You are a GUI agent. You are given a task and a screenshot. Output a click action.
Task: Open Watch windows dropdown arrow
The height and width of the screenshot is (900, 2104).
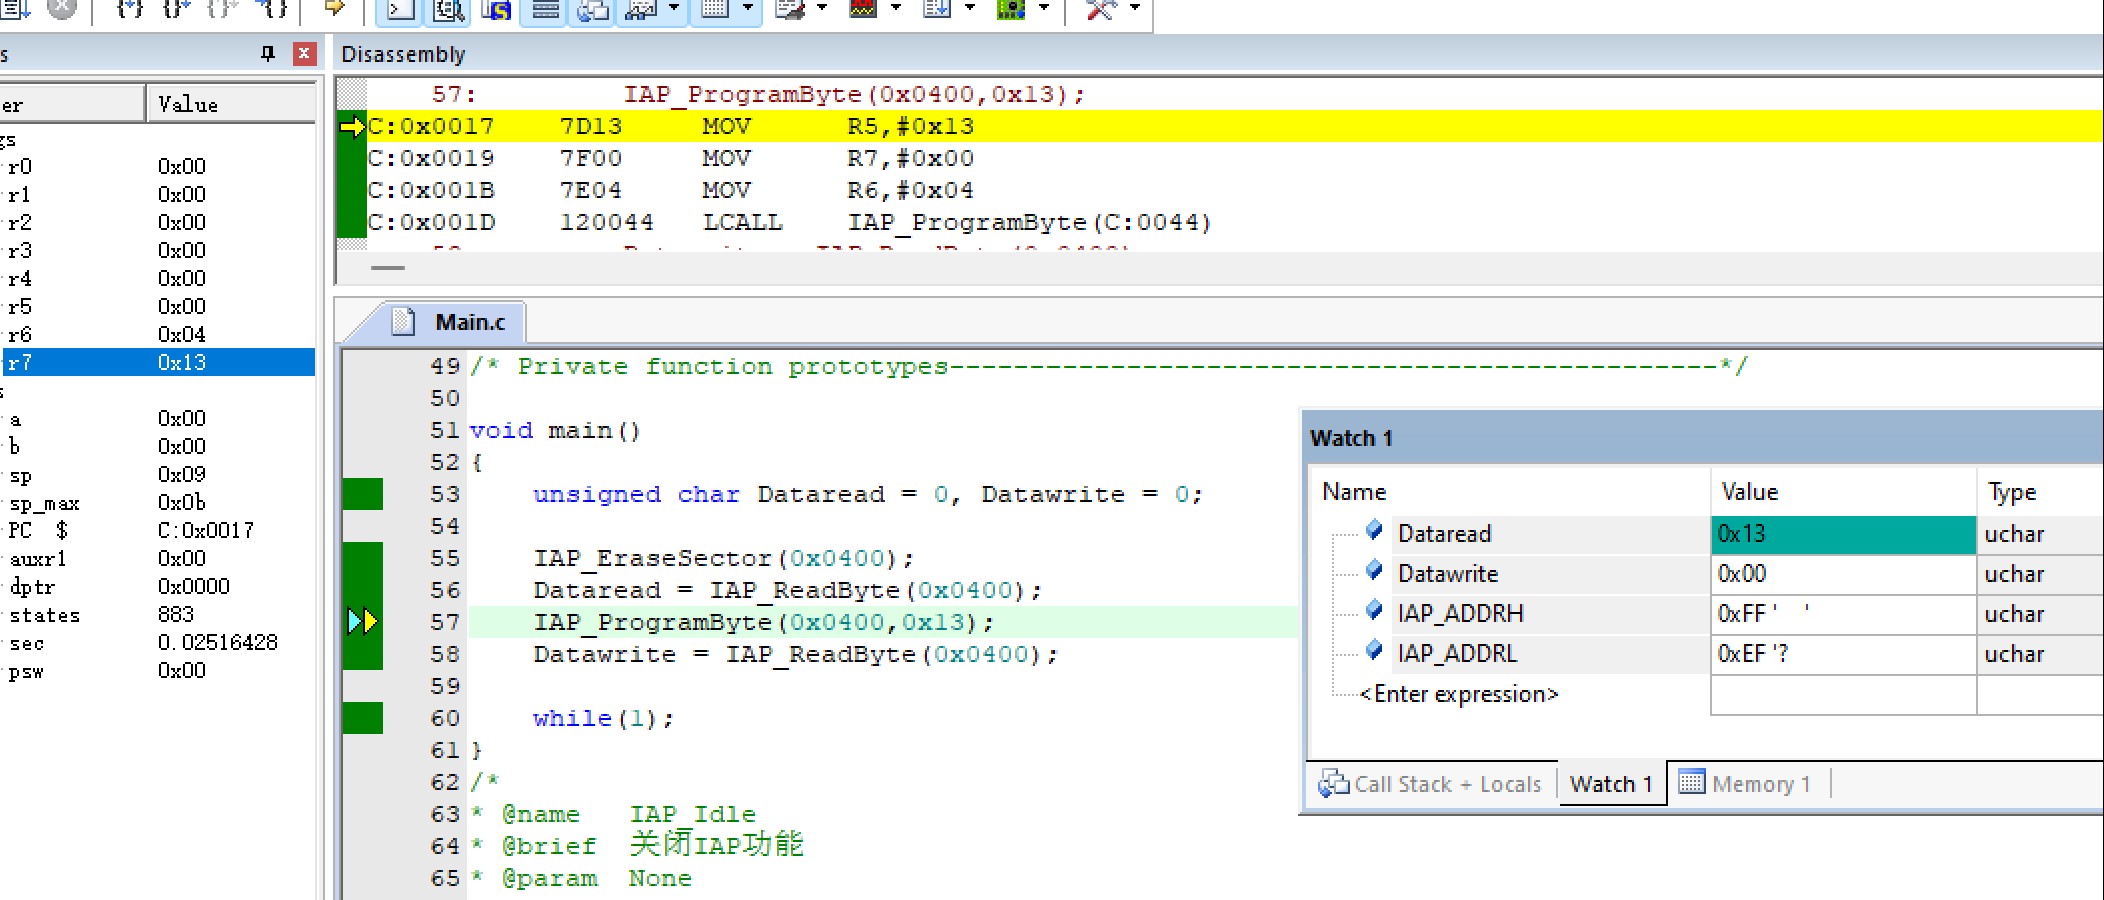pos(673,8)
